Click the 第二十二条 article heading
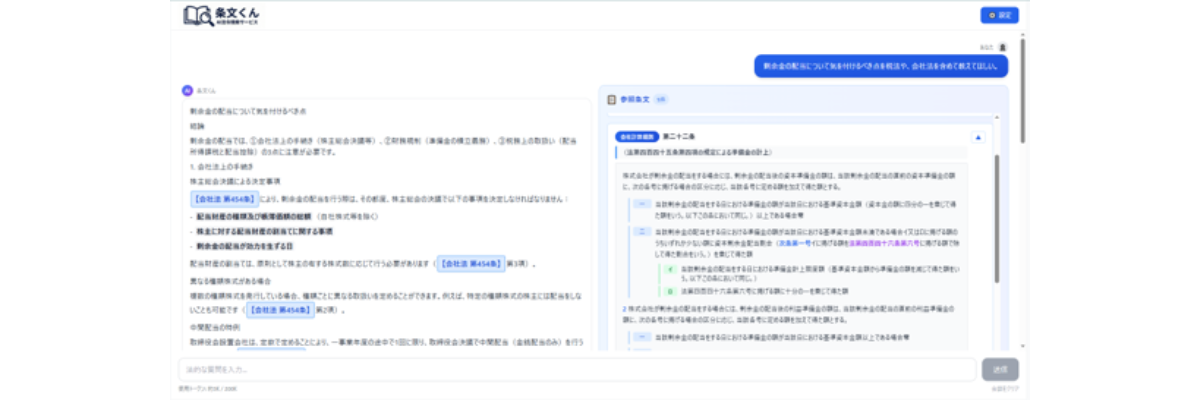This screenshot has height=400, width=1200. coord(678,136)
